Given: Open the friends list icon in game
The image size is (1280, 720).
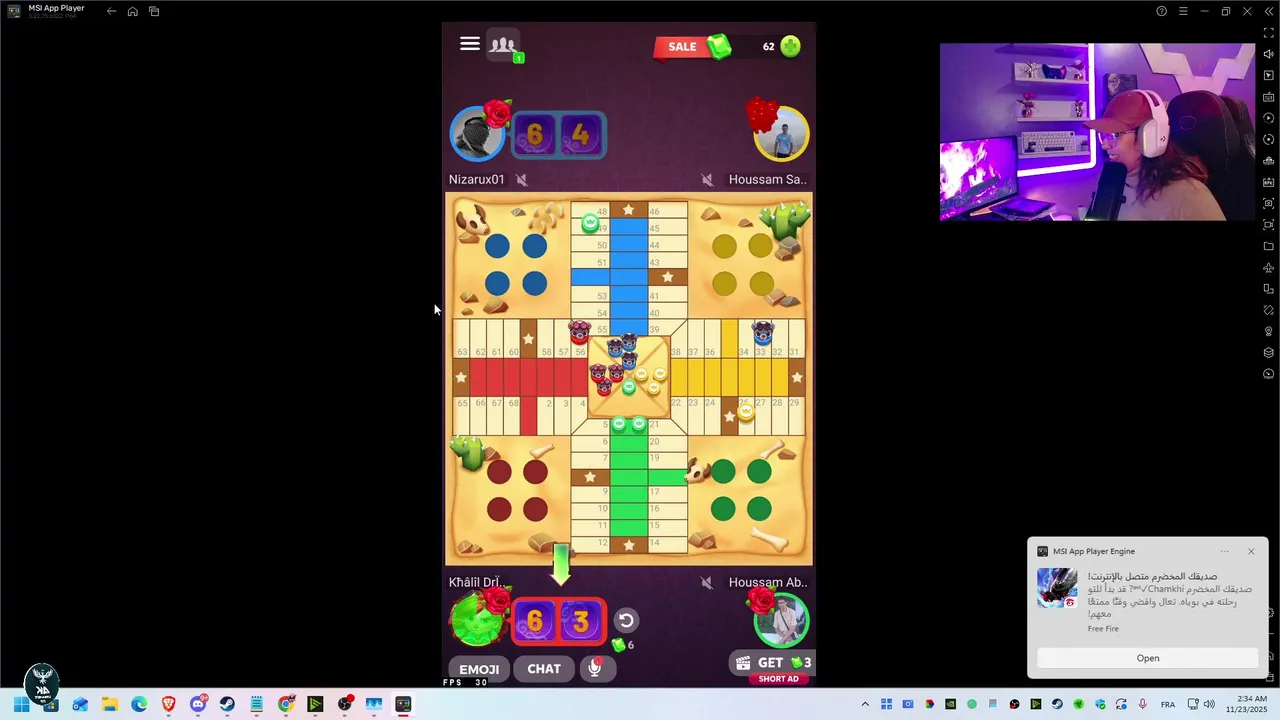Looking at the screenshot, I should coord(503,46).
